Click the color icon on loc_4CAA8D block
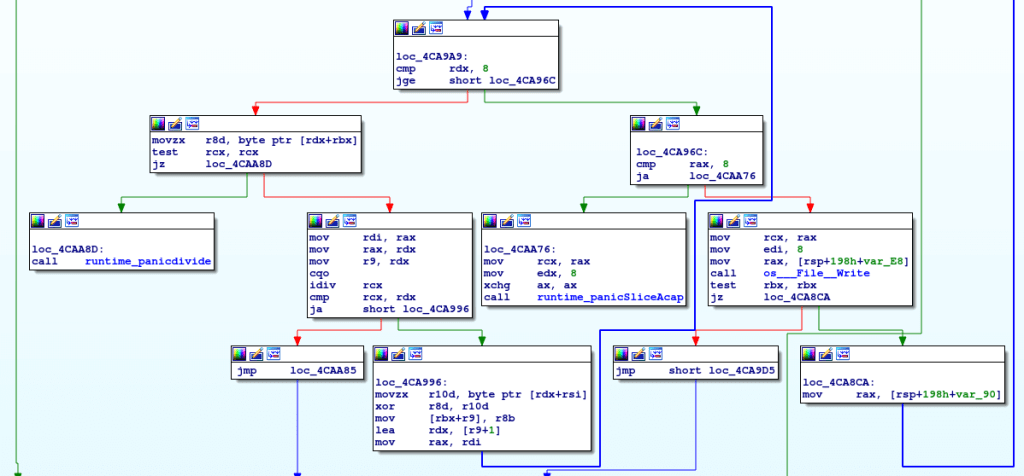The width and height of the screenshot is (1024, 476). click(x=39, y=220)
